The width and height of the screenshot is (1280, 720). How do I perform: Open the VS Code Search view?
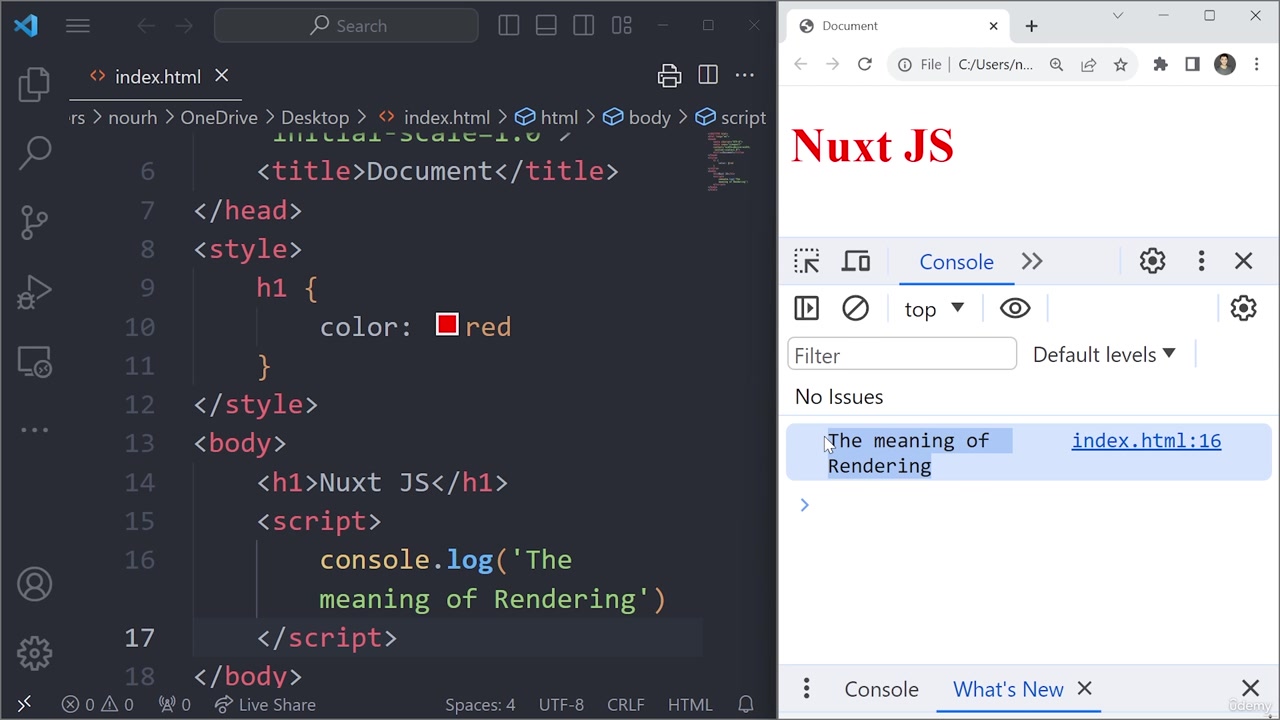coord(35,152)
